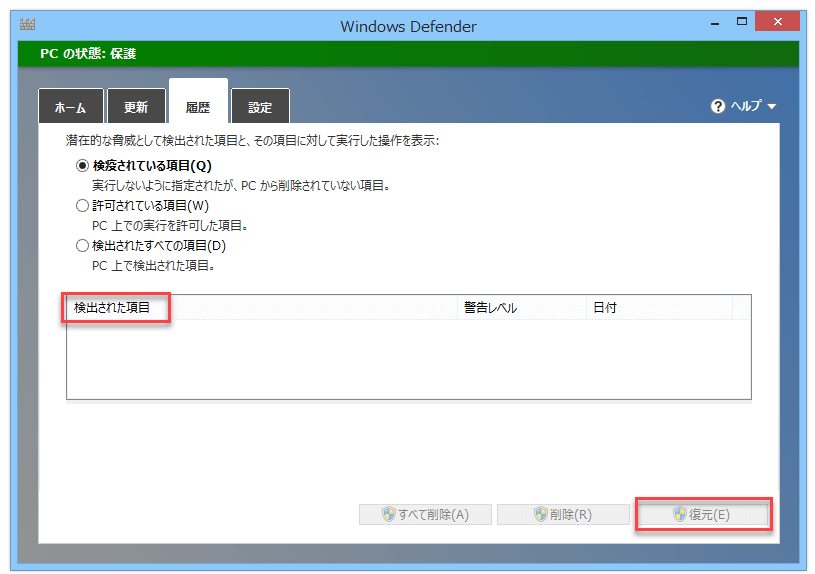This screenshot has width=815, height=574.
Task: Click the ヘルプ text link
Action: tap(746, 106)
